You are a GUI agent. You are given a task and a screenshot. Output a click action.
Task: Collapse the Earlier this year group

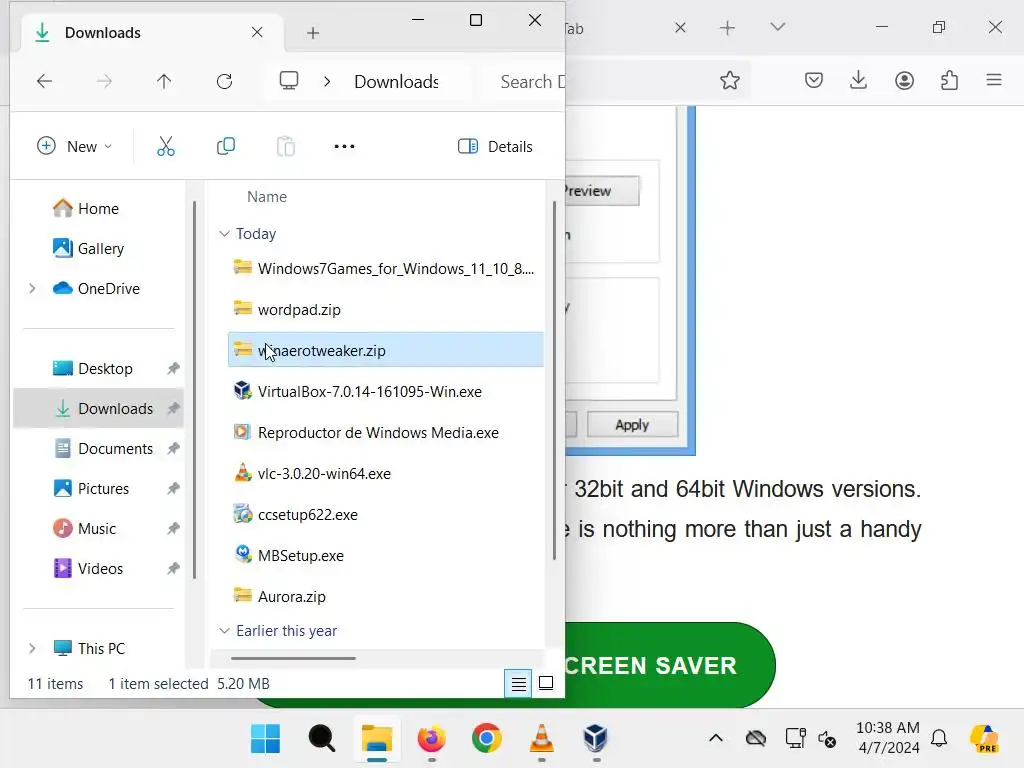(x=224, y=631)
